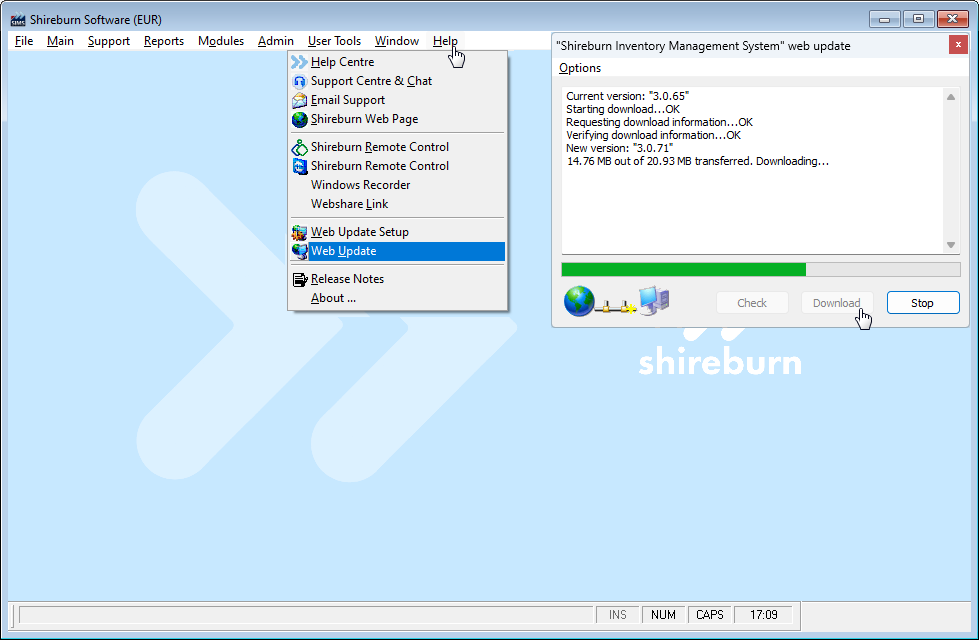Close the web update dialog with the red X
979x640 pixels.
[x=958, y=45]
